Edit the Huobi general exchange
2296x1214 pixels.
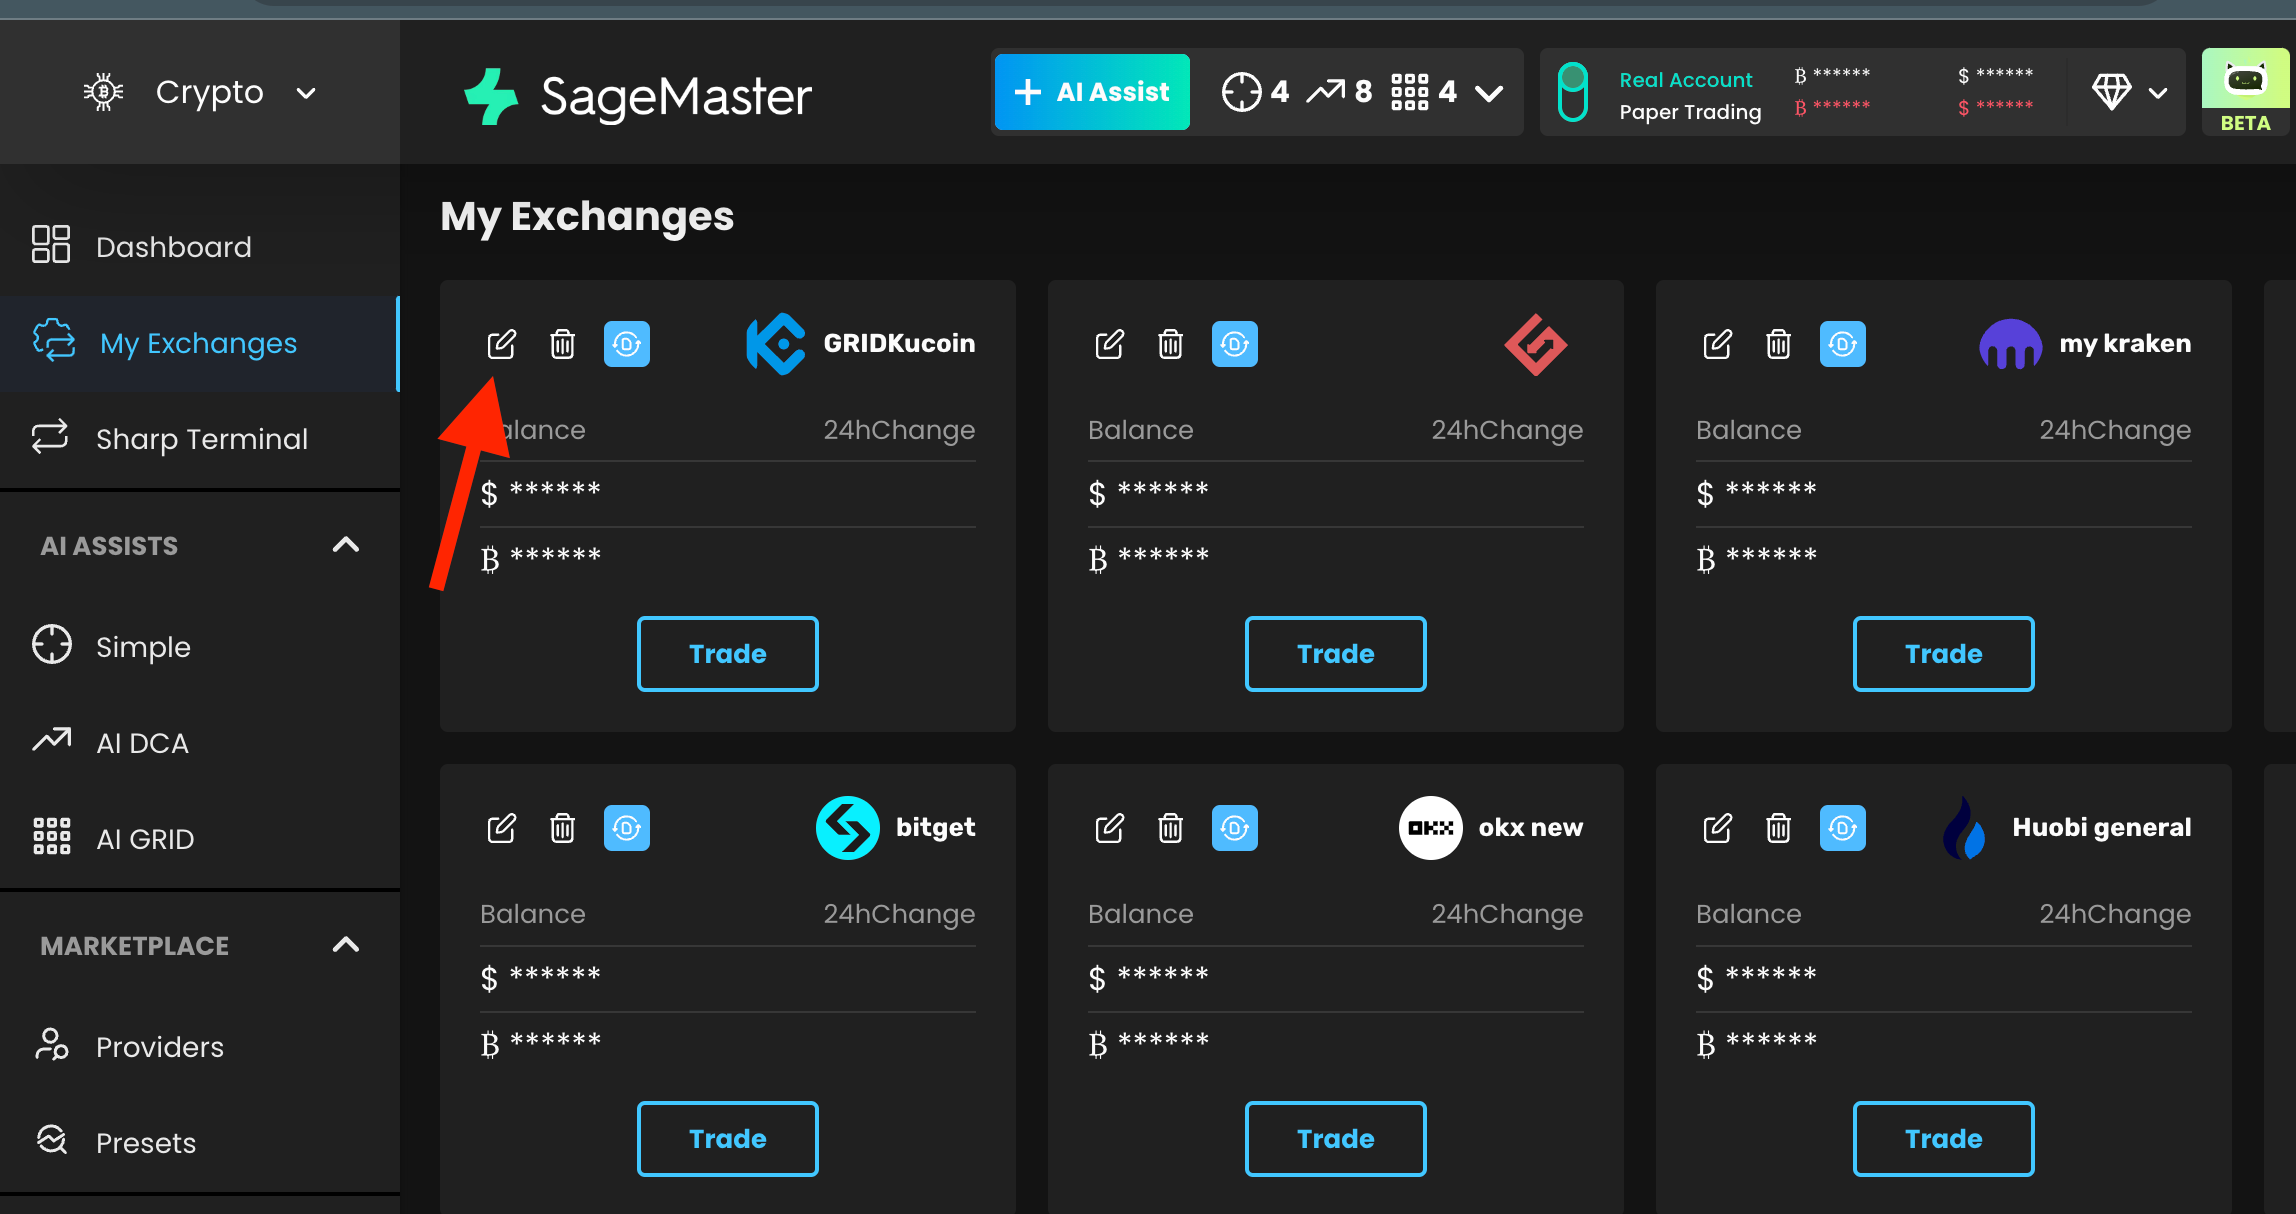[1717, 828]
